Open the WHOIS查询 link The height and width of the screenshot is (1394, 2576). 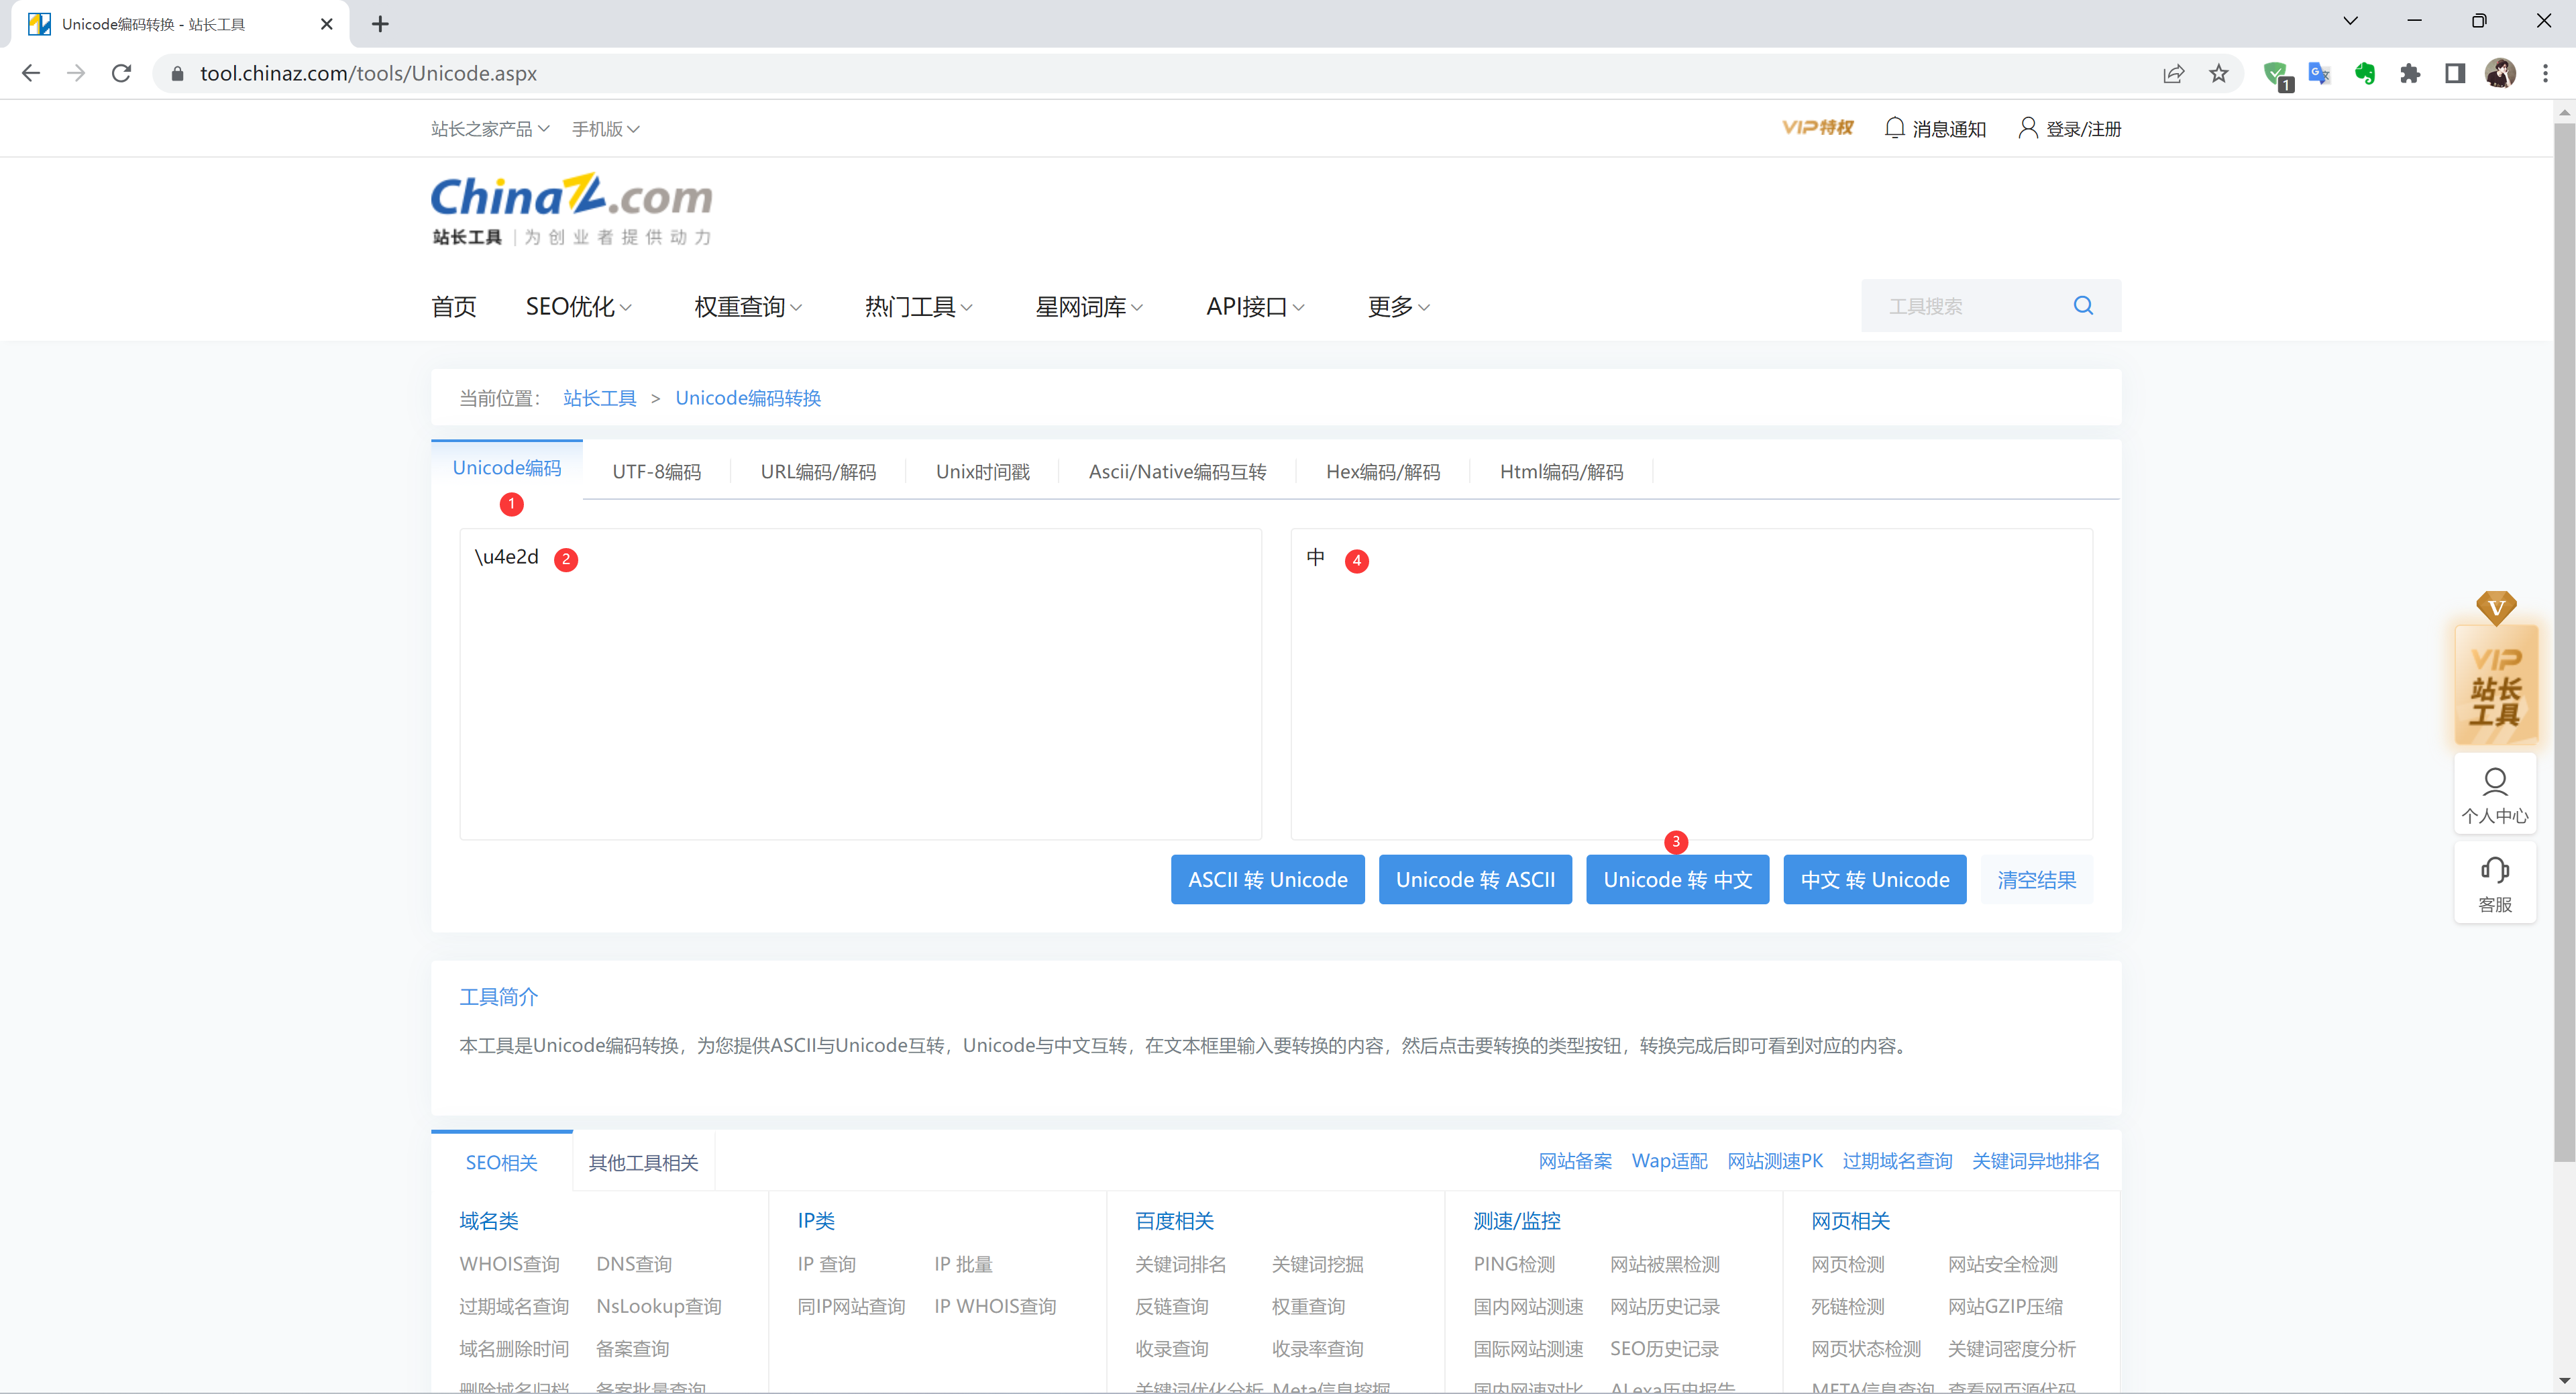tap(509, 1264)
